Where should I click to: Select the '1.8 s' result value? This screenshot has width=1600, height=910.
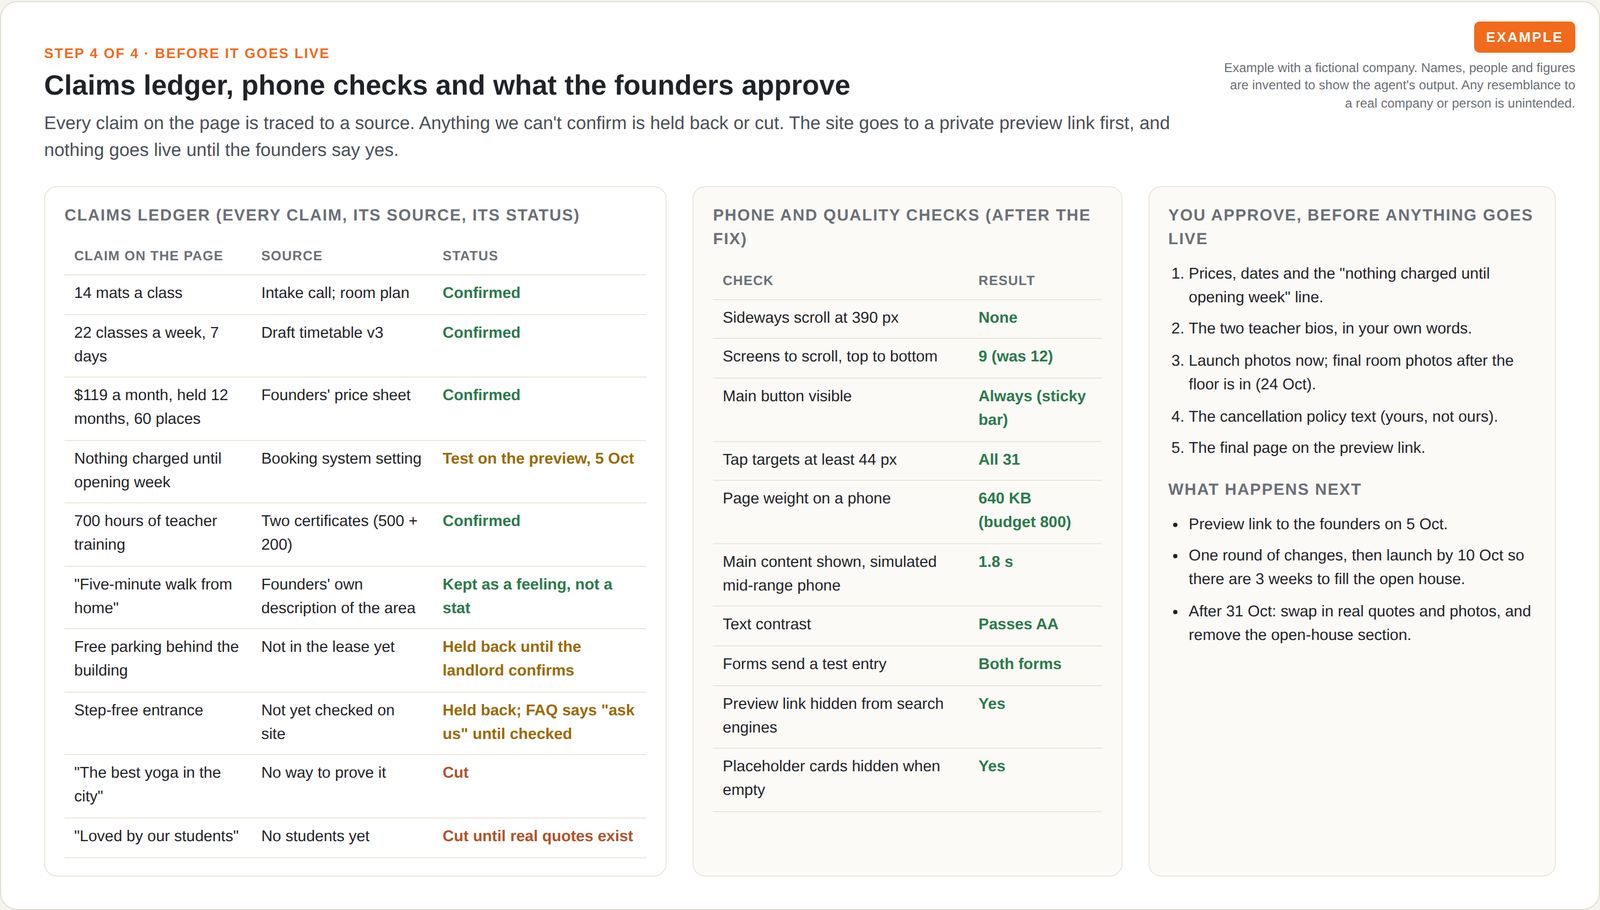(995, 562)
